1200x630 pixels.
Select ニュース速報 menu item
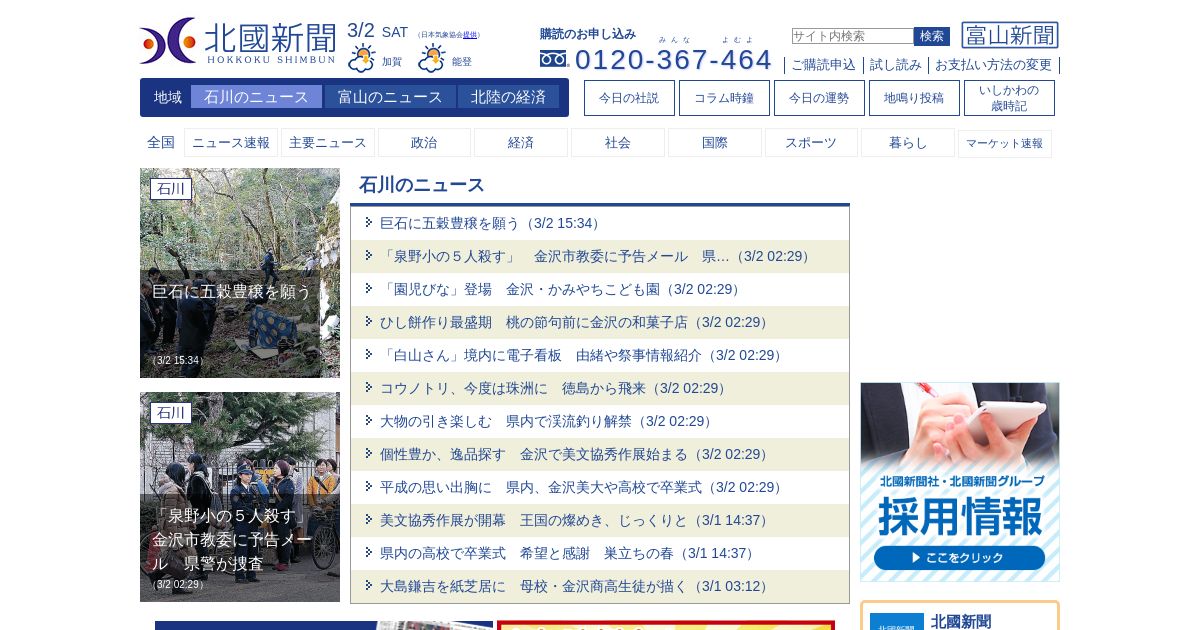(231, 143)
